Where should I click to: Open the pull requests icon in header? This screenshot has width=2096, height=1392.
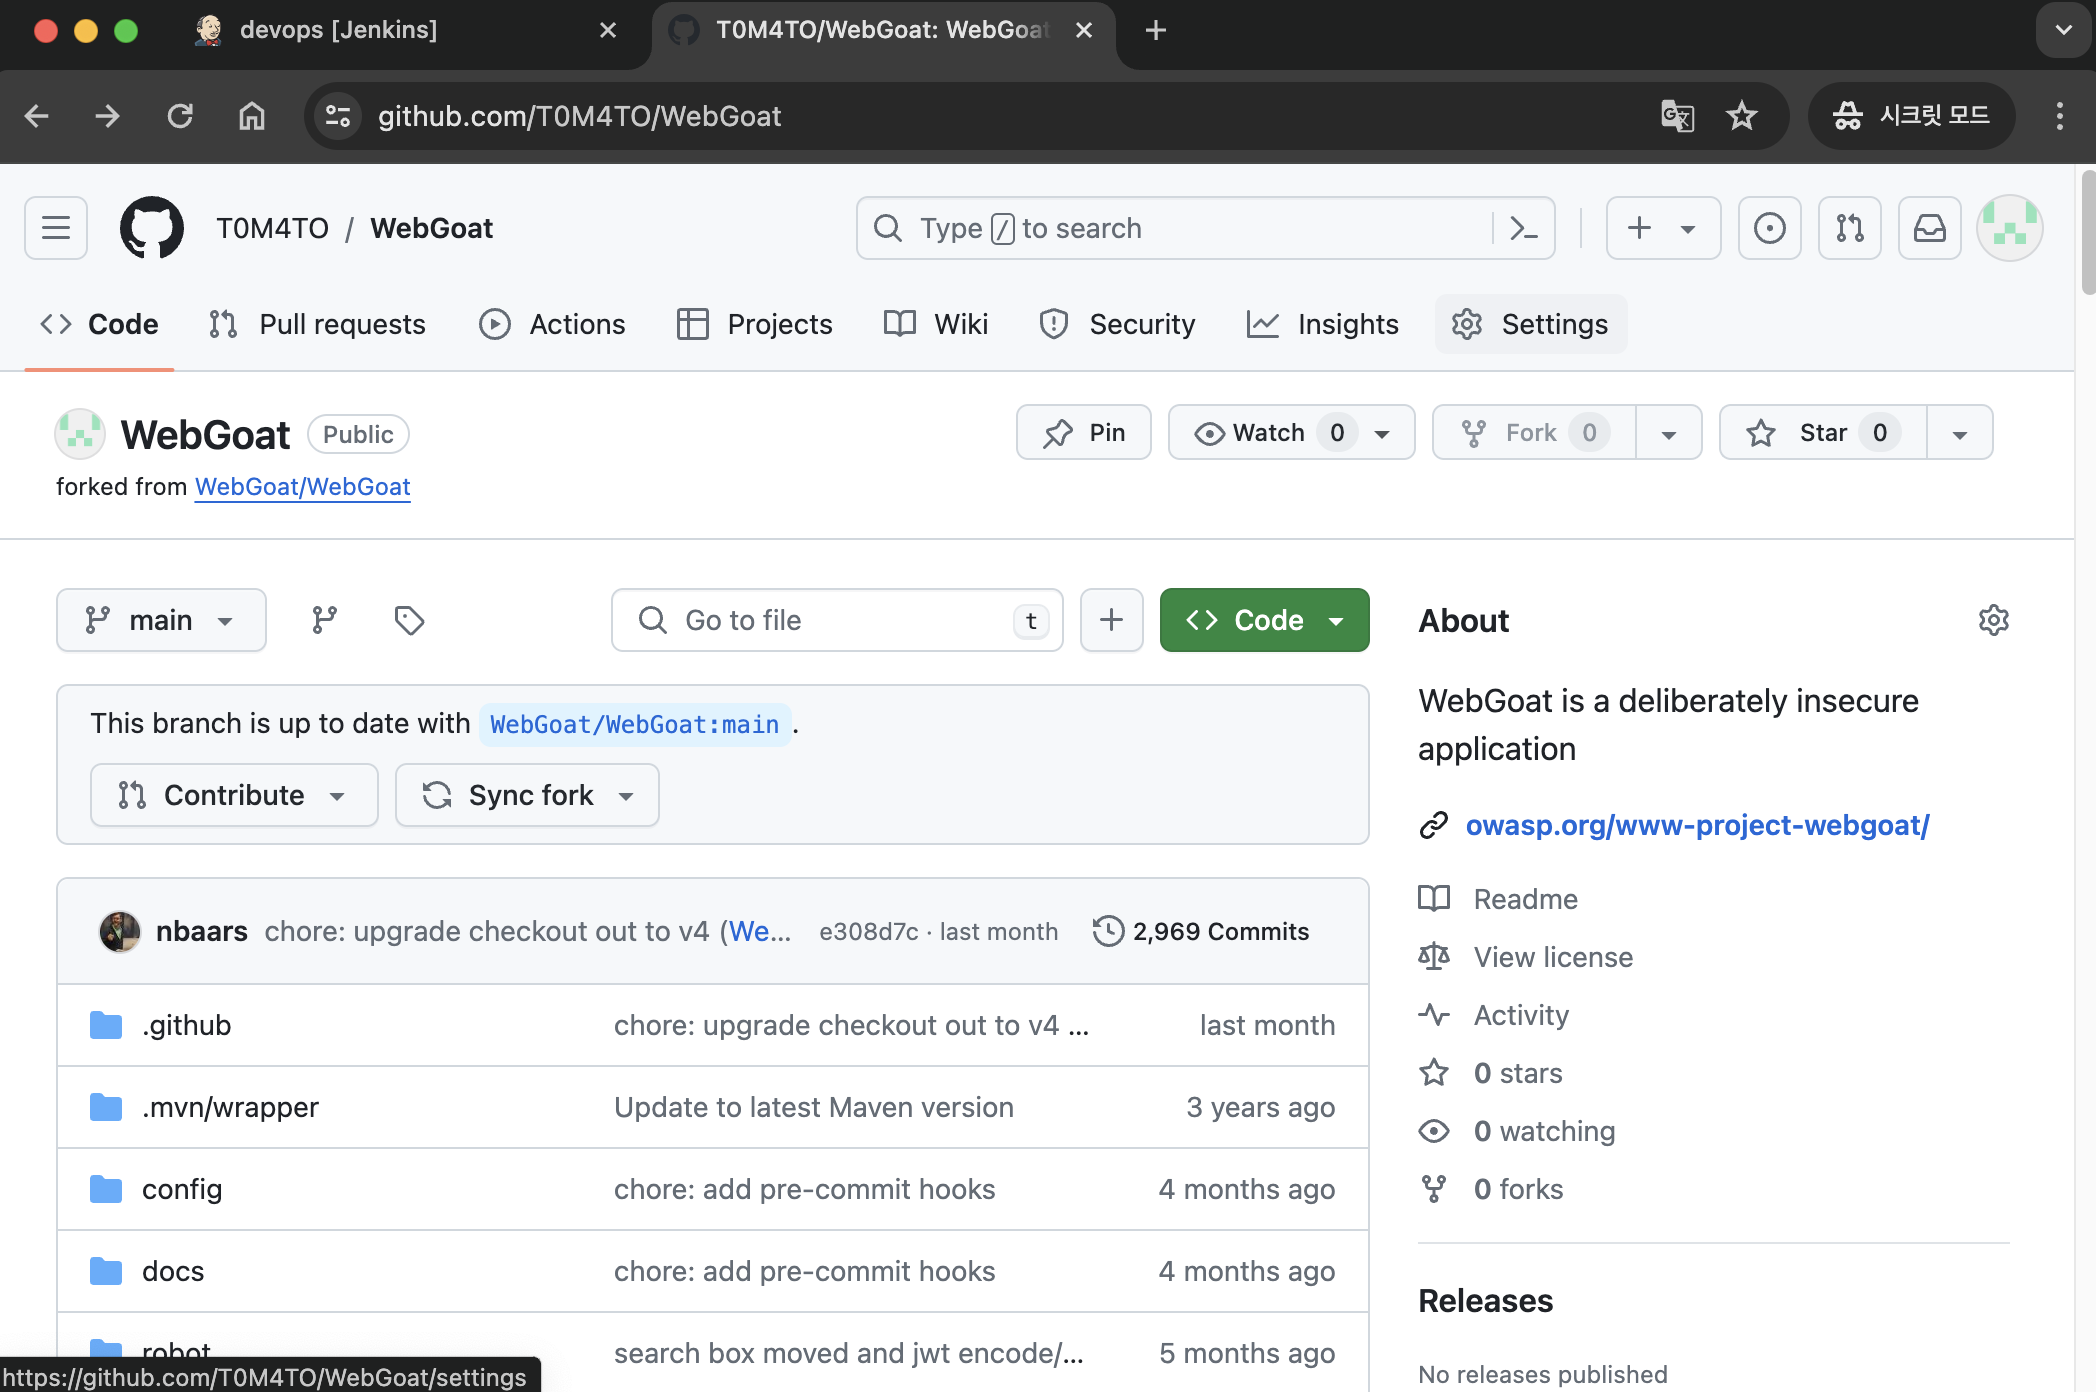pyautogui.click(x=1849, y=228)
